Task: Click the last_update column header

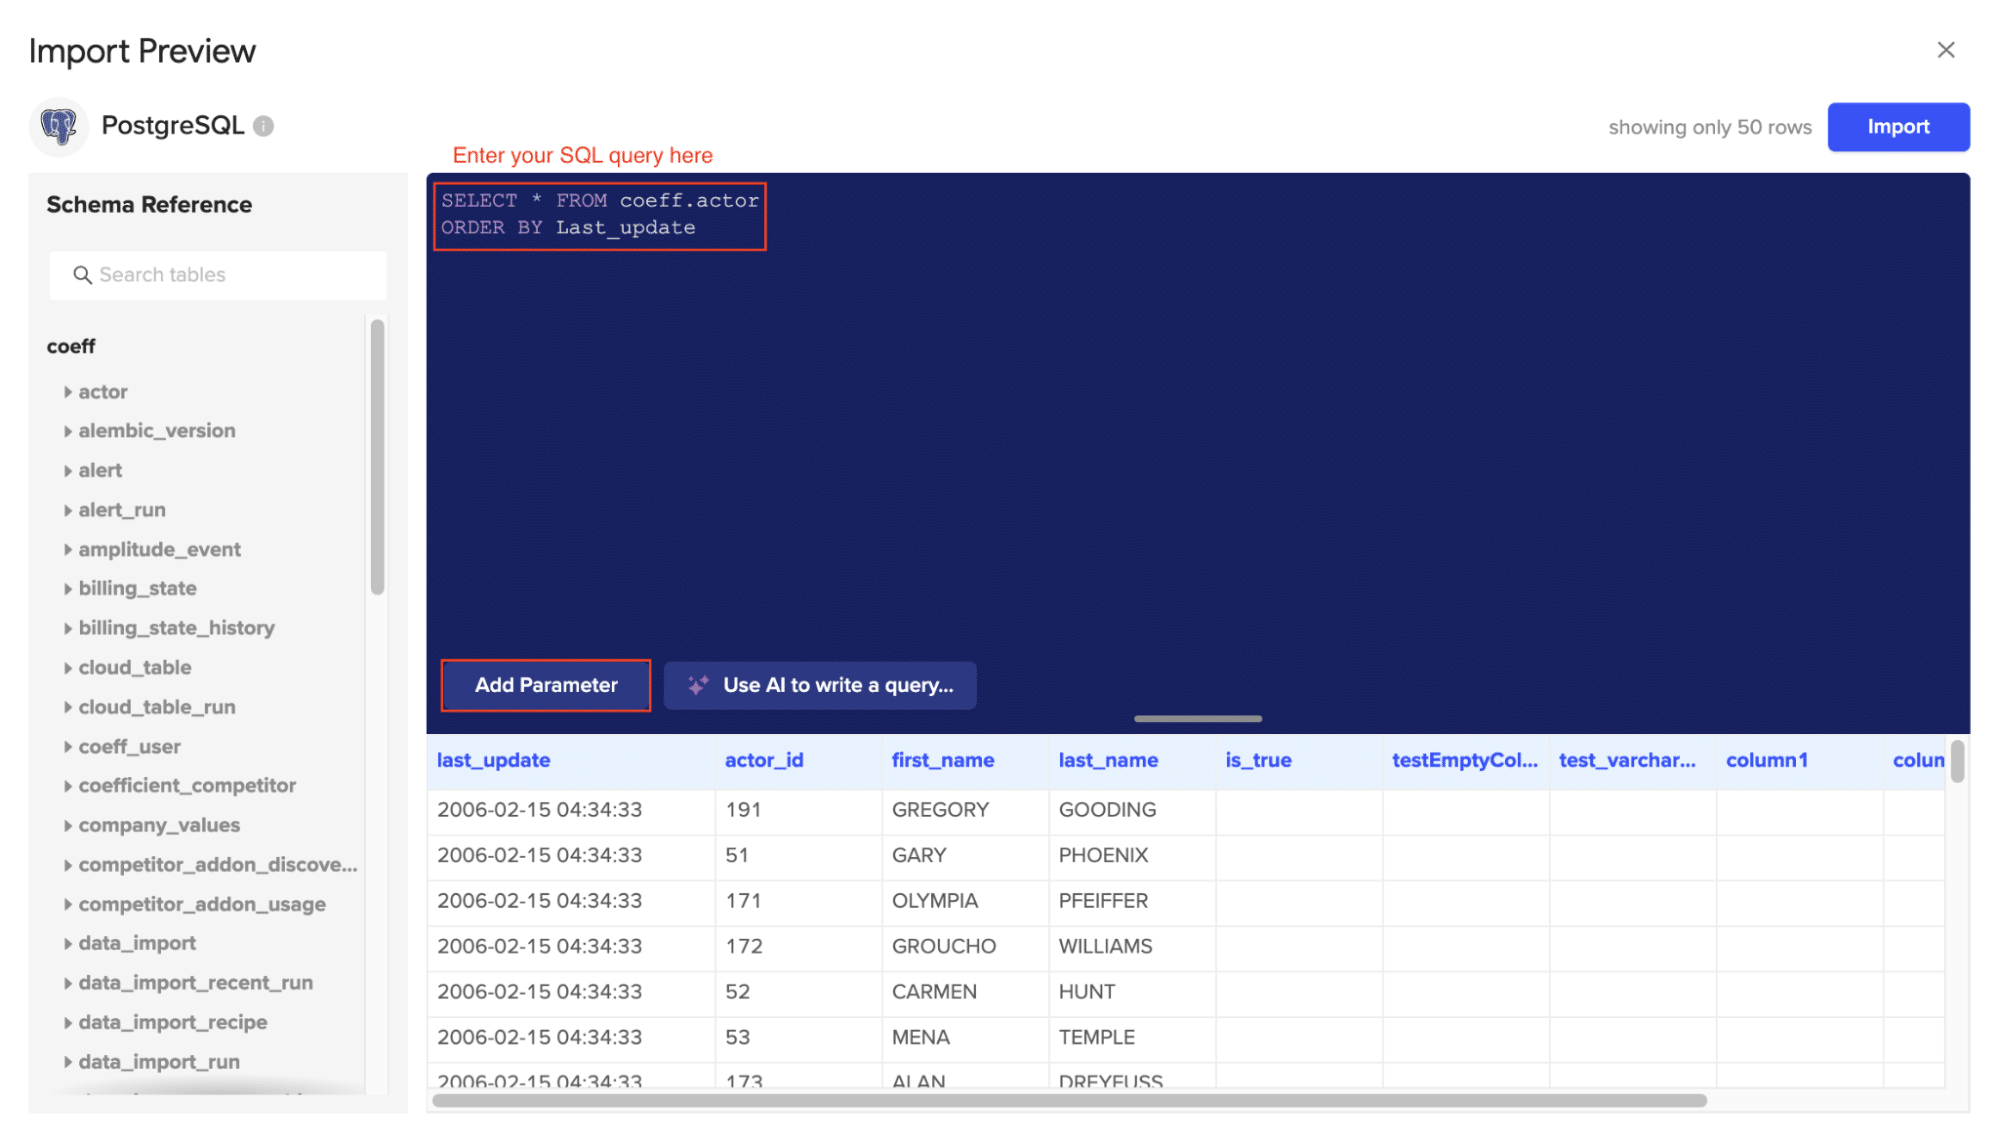Action: point(494,760)
